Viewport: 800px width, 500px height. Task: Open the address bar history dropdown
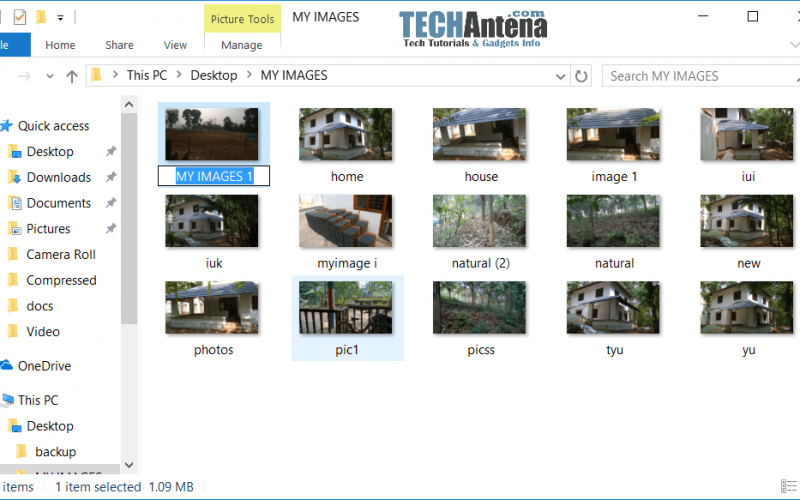coord(560,77)
